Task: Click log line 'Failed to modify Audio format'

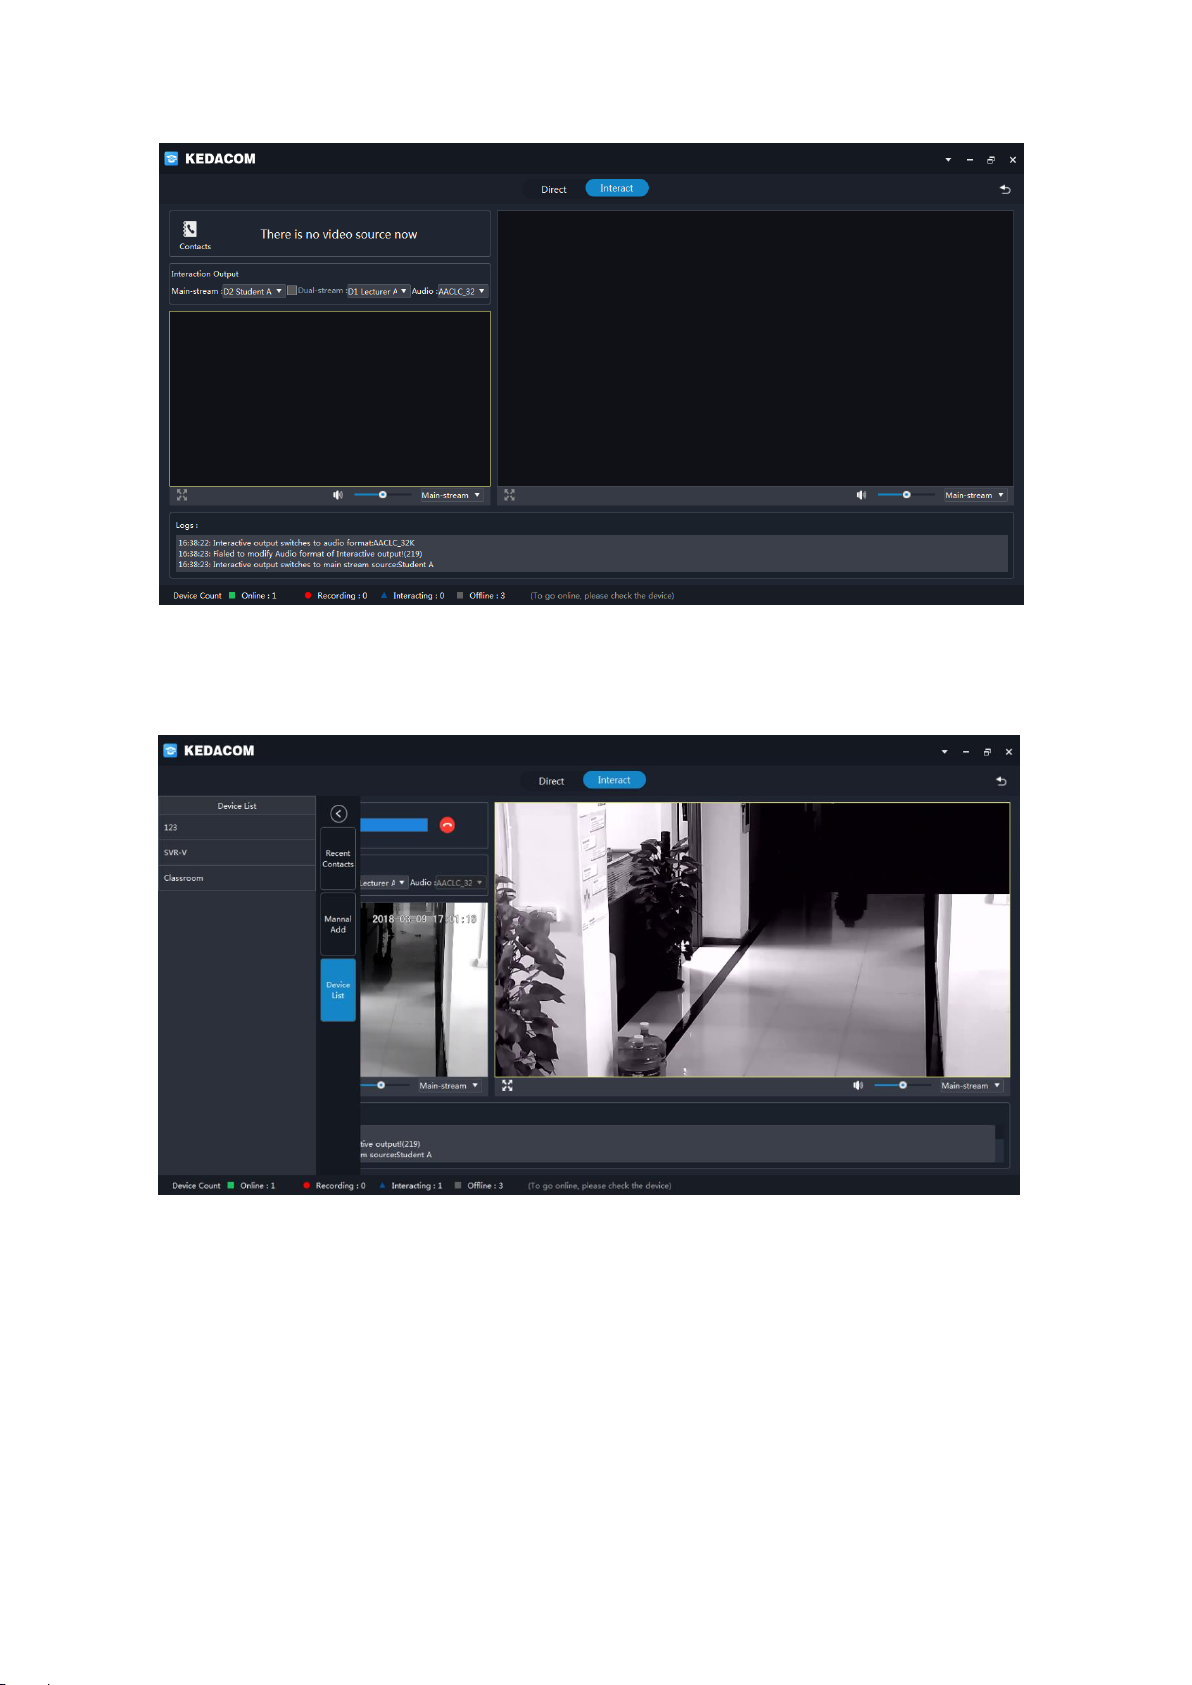Action: [300, 554]
